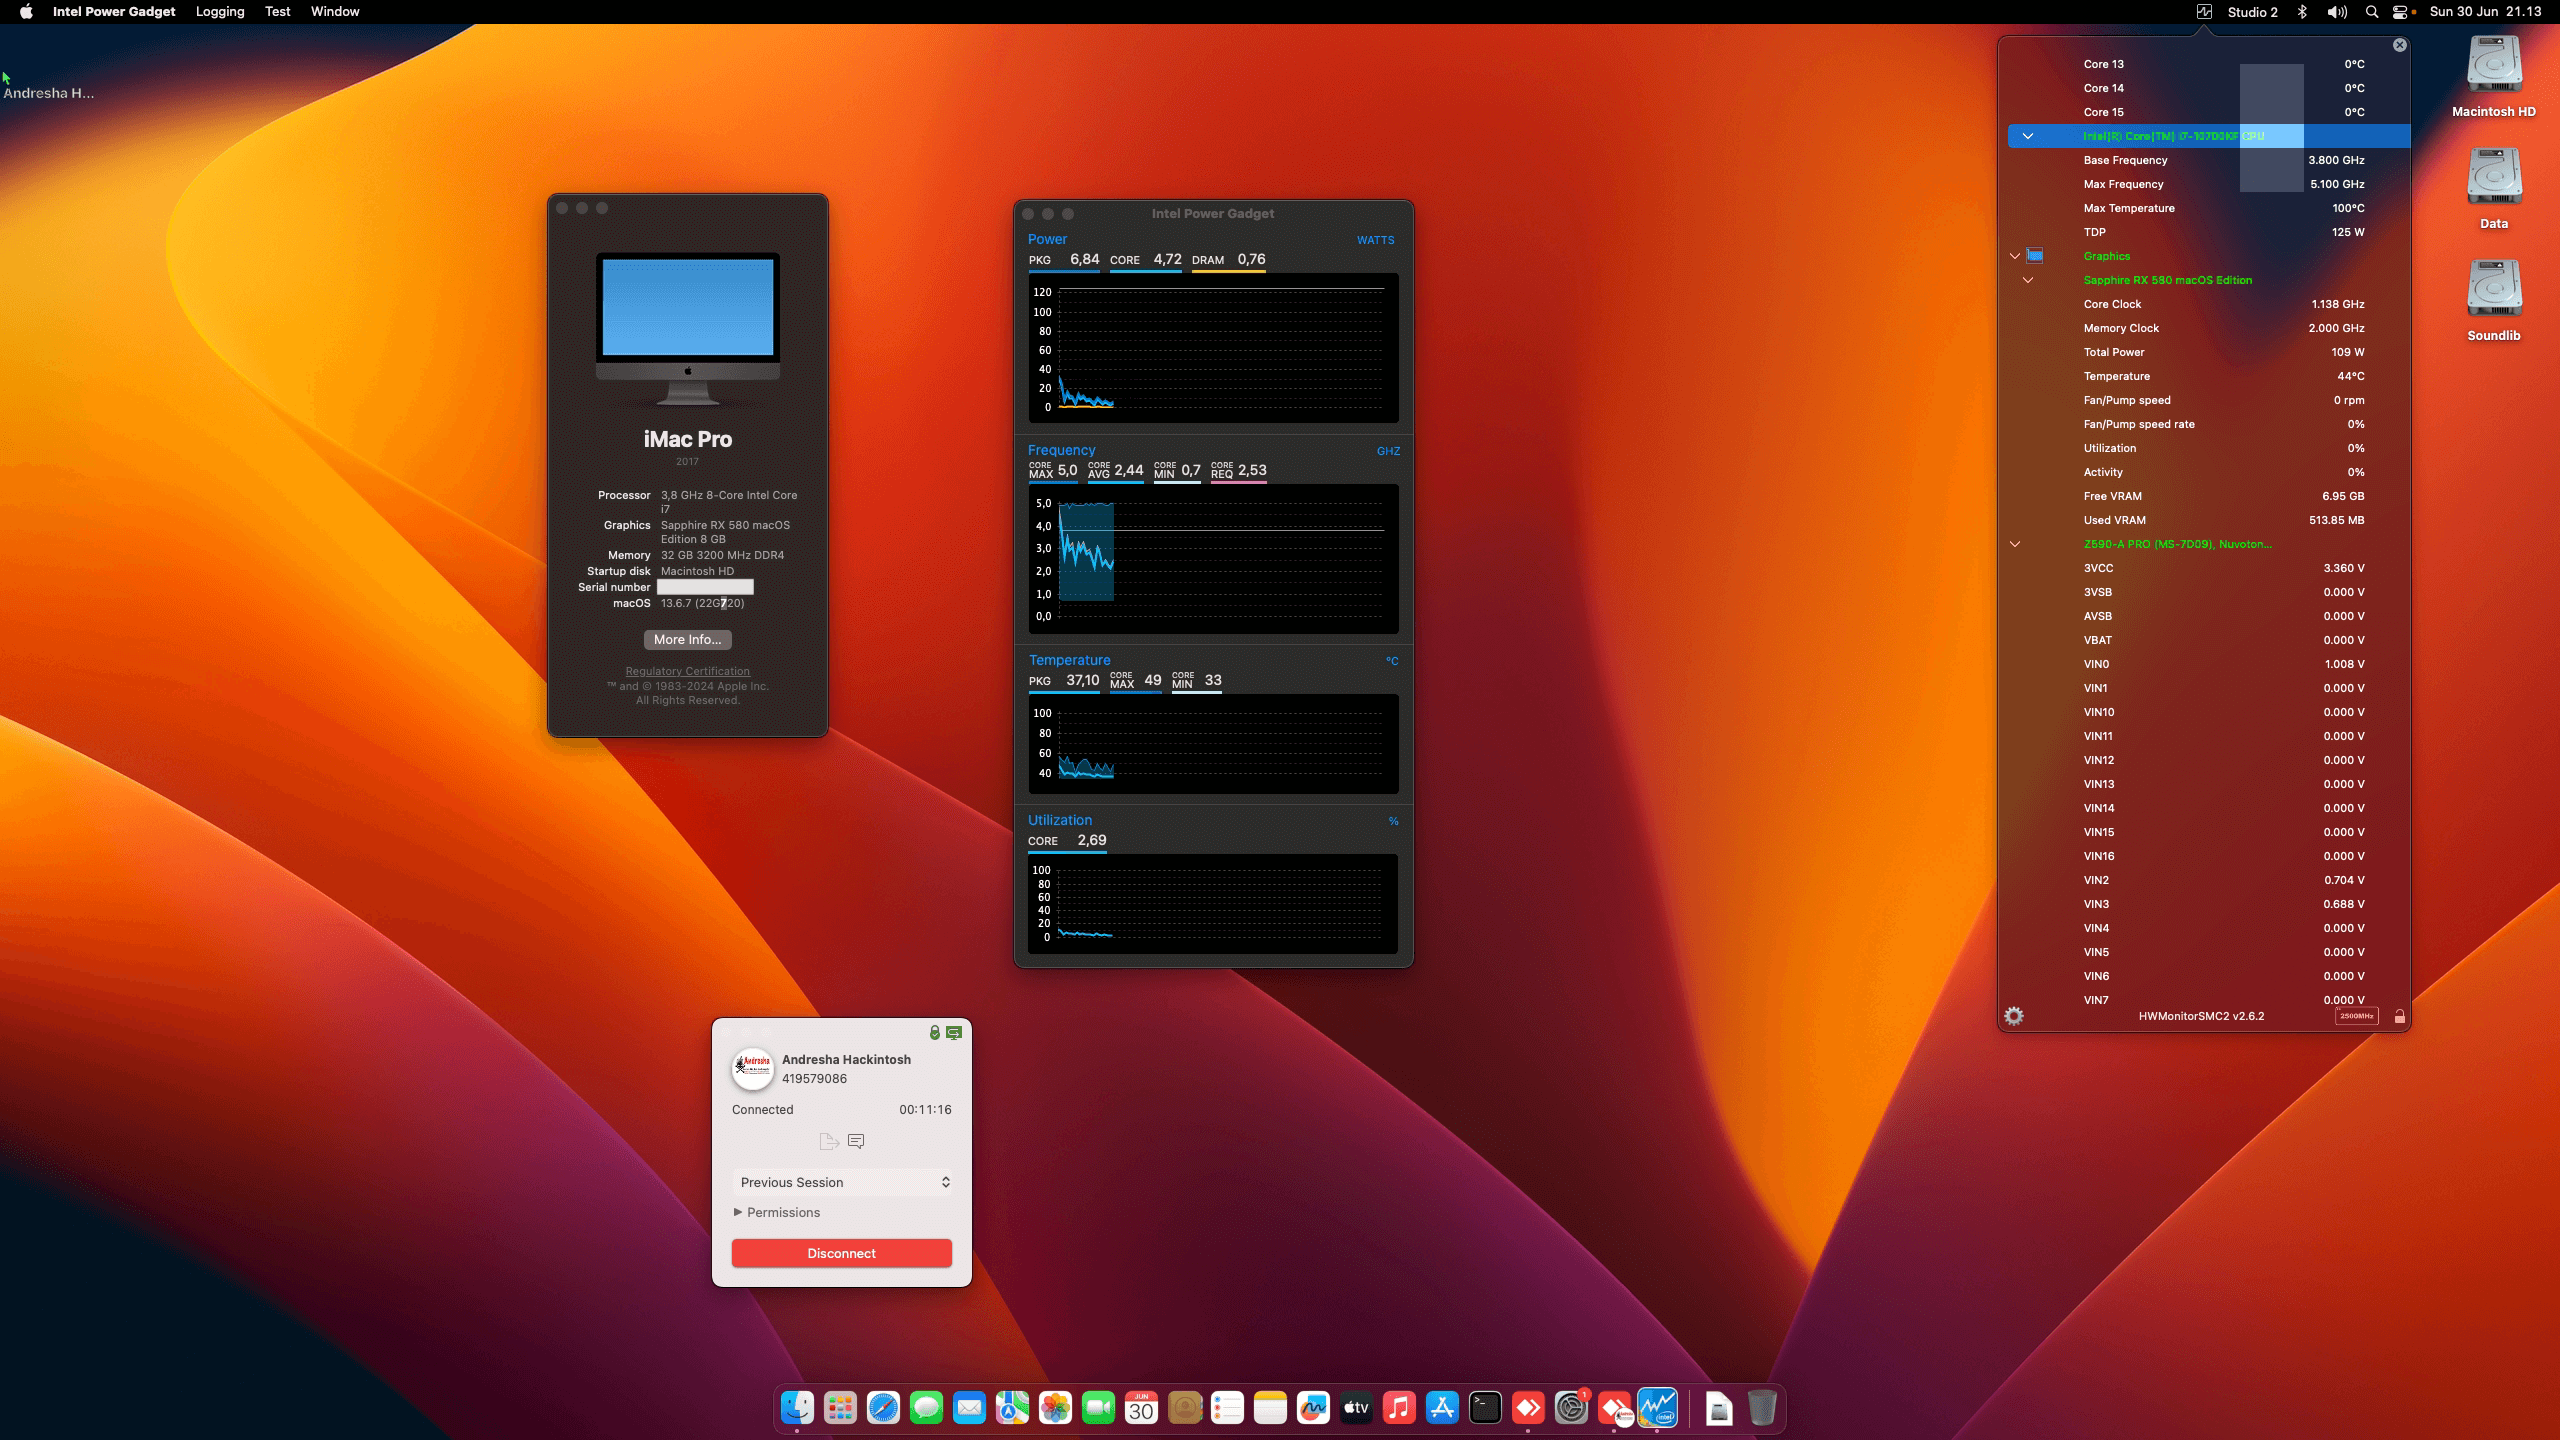
Task: Click AnyDesk file transfer icon
Action: click(828, 1141)
